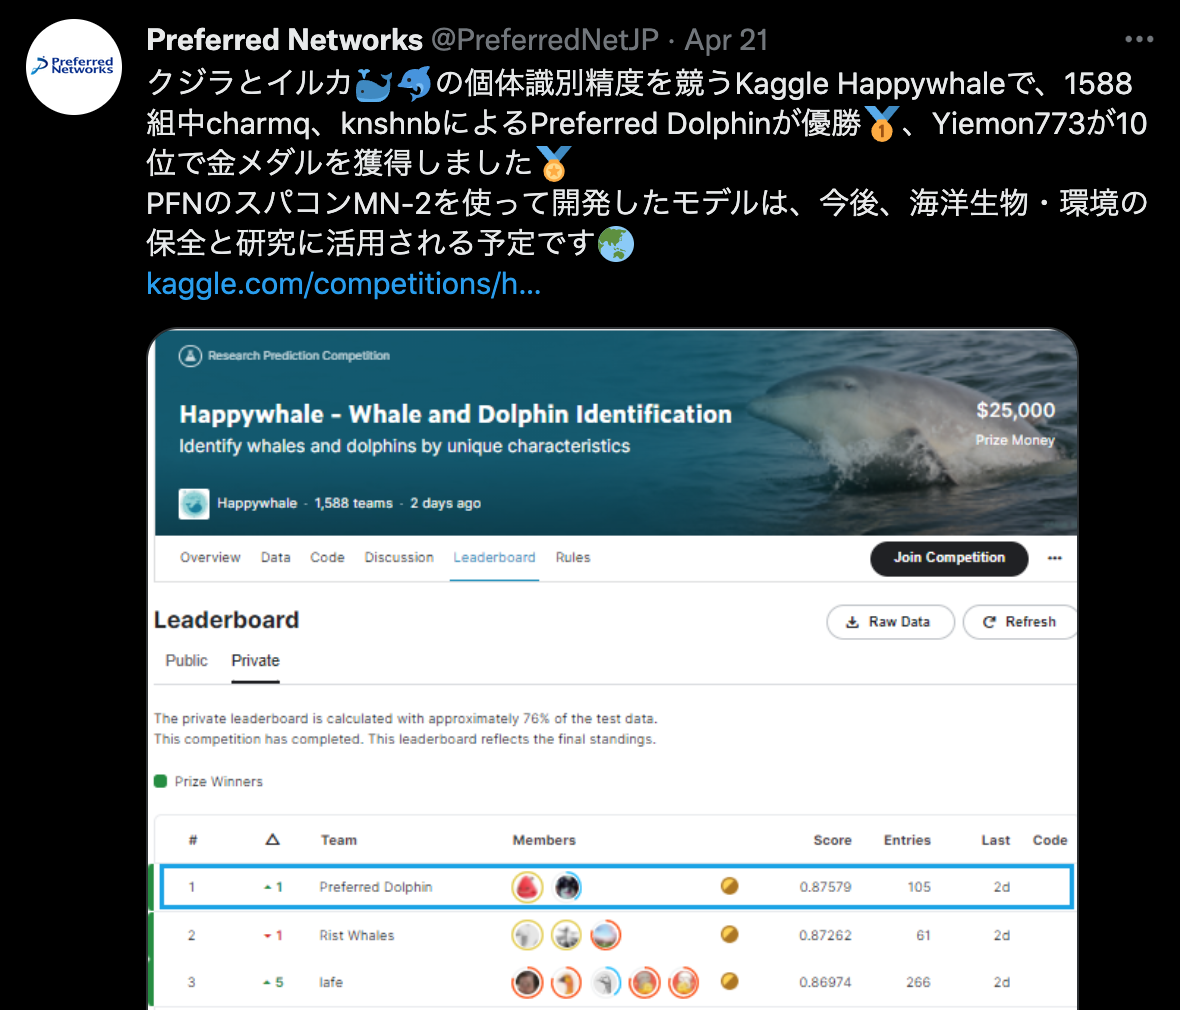Open the competition Overview tab
This screenshot has height=1010, width=1180.
(210, 557)
